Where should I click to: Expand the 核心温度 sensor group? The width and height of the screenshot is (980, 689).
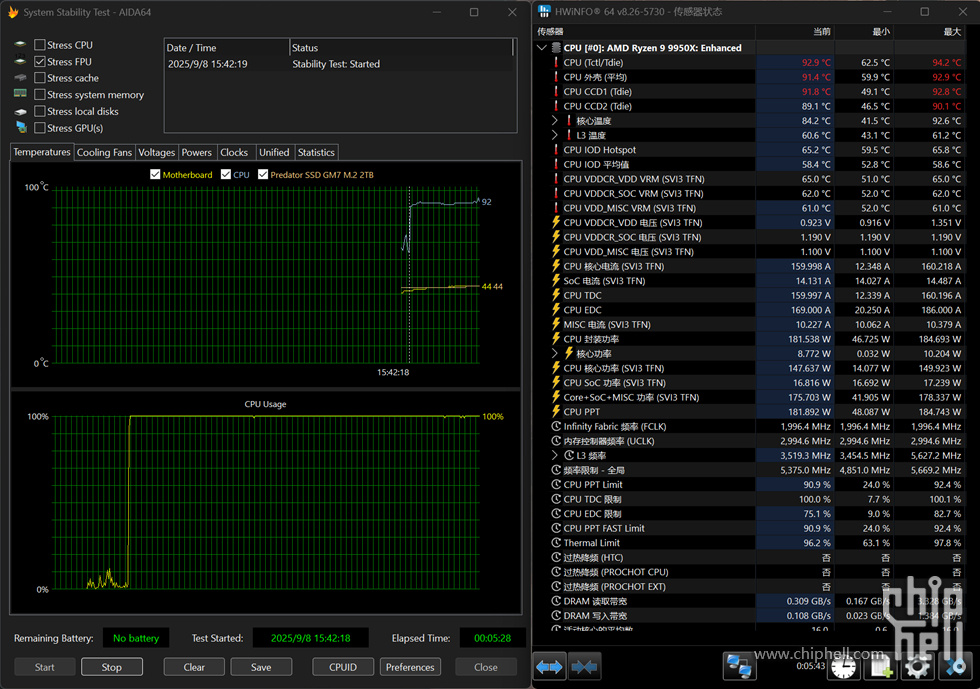click(554, 120)
